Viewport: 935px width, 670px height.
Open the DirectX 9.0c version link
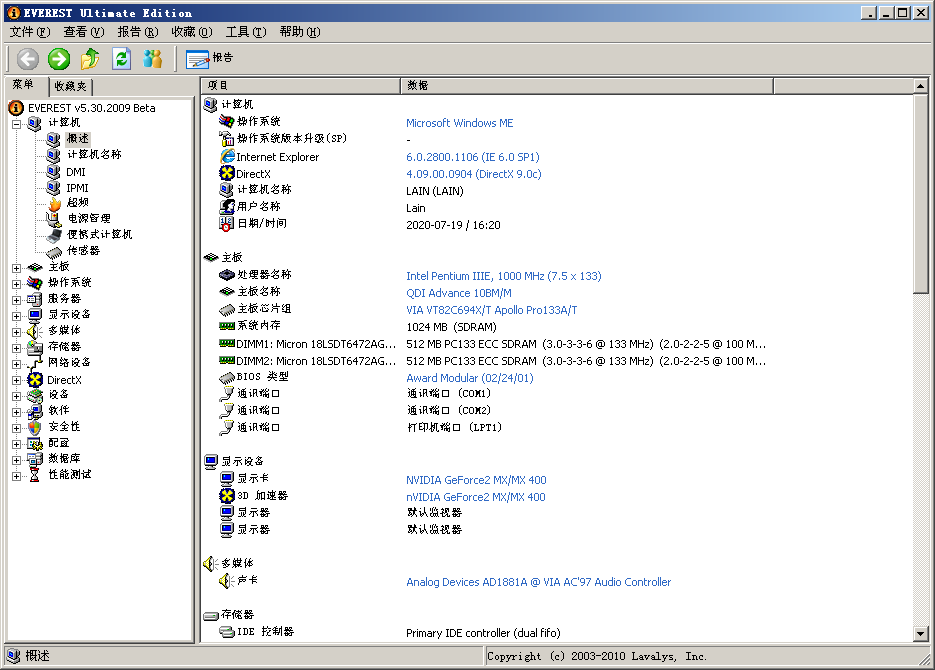click(x=474, y=174)
